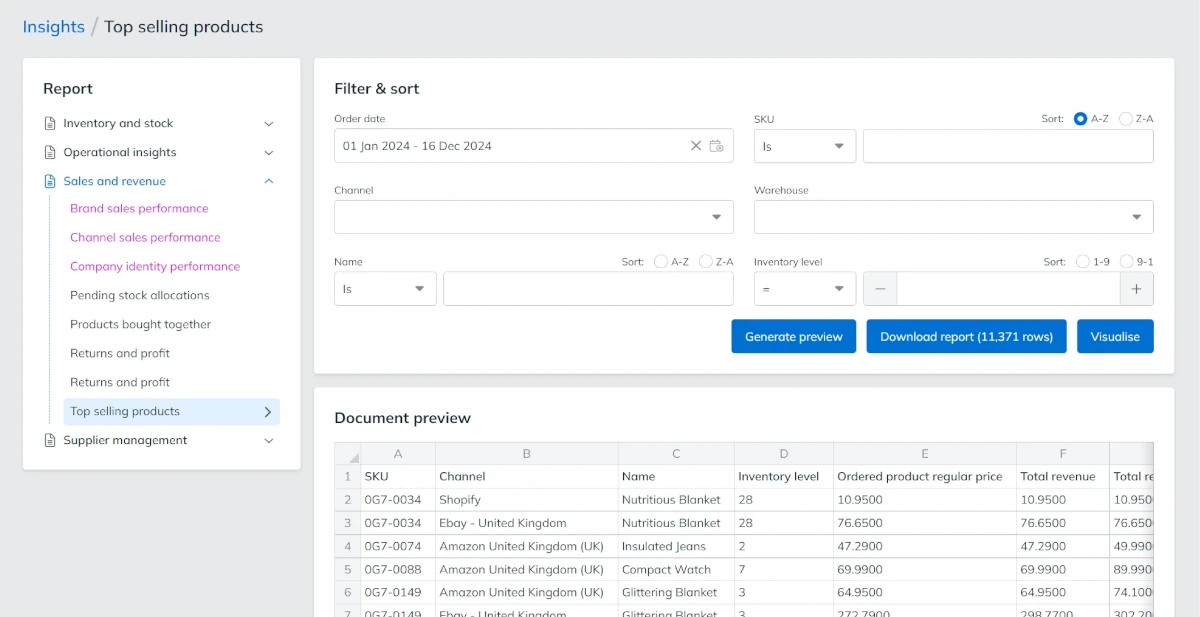The width and height of the screenshot is (1200, 617).
Task: Click Generate preview button
Action: coord(794,337)
